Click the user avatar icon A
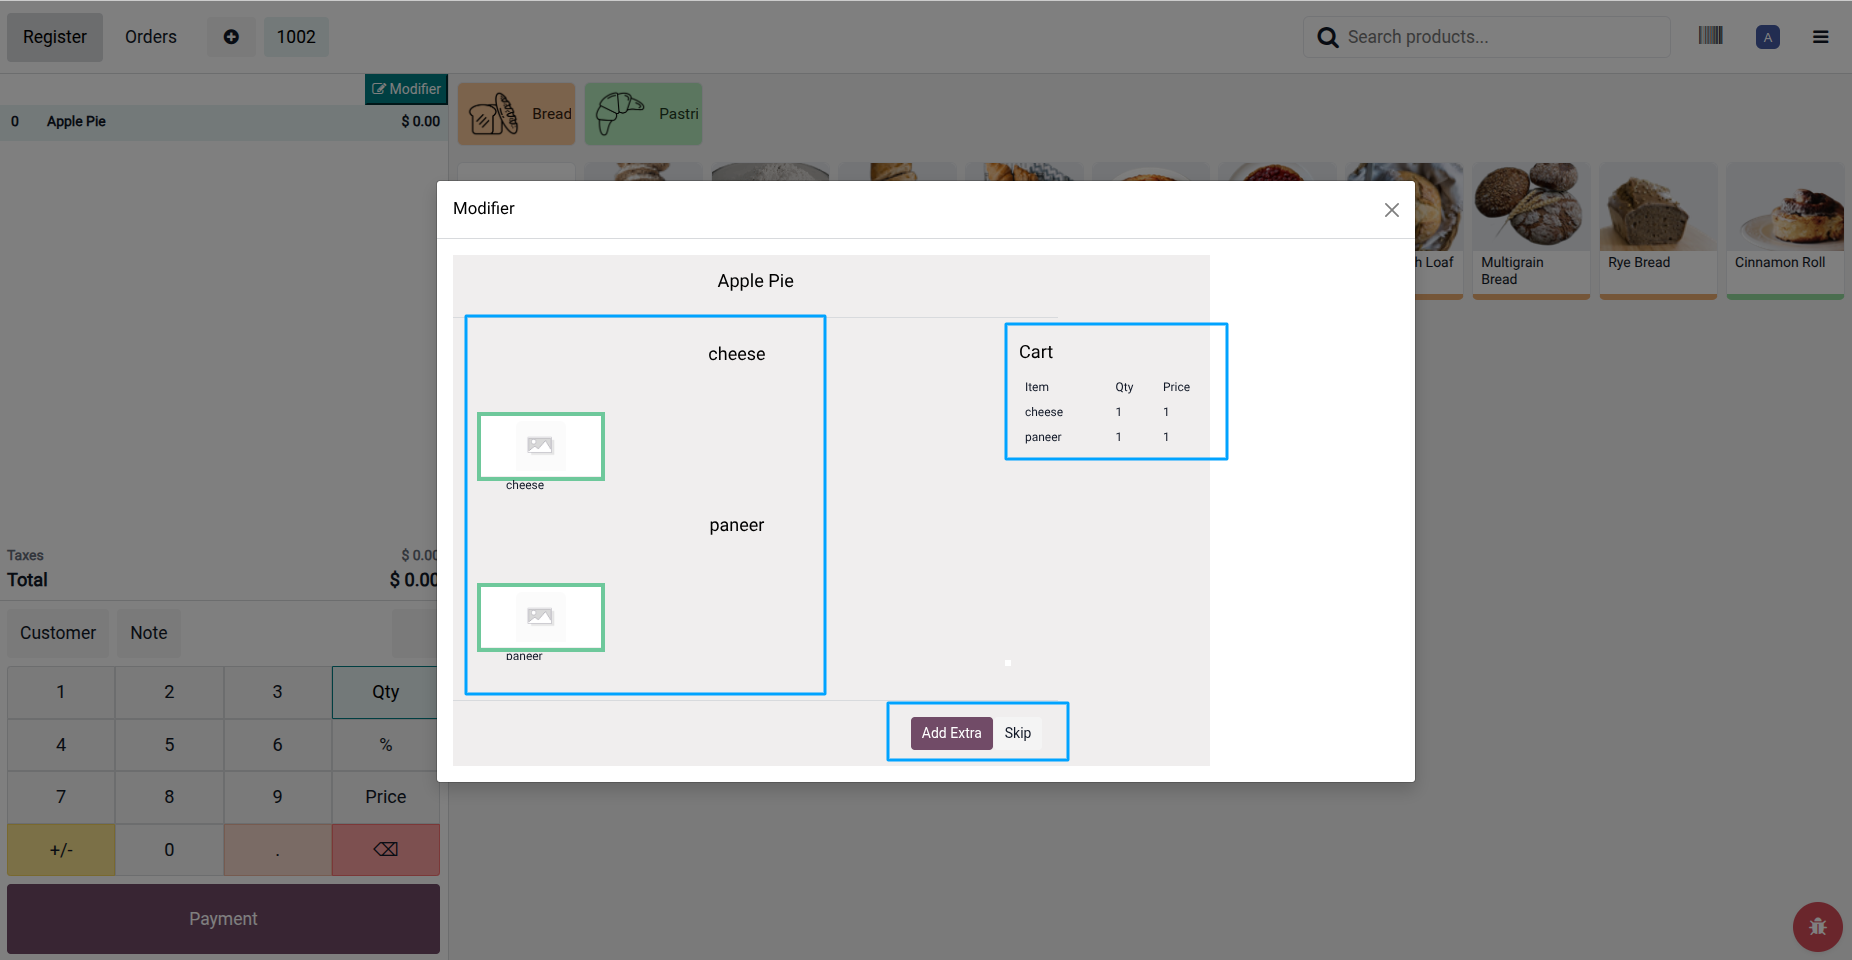The height and width of the screenshot is (960, 1852). (x=1767, y=37)
